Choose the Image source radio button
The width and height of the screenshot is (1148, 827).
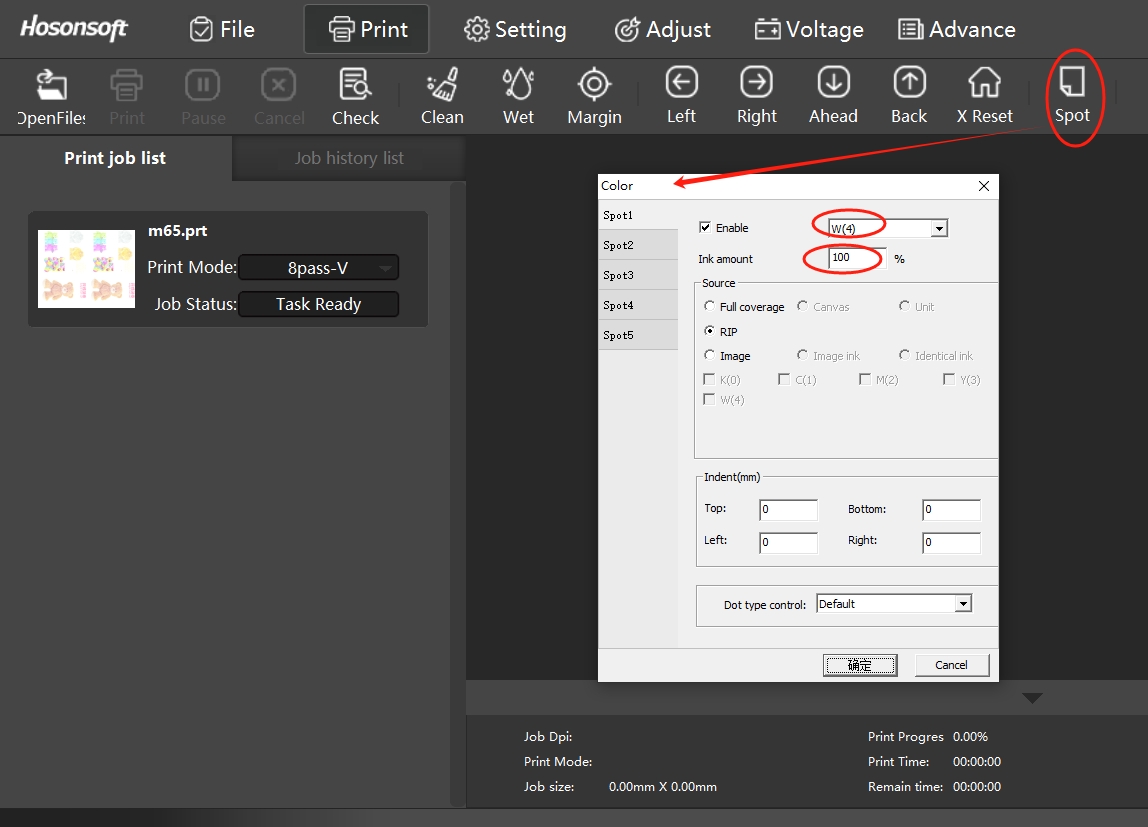(x=710, y=356)
